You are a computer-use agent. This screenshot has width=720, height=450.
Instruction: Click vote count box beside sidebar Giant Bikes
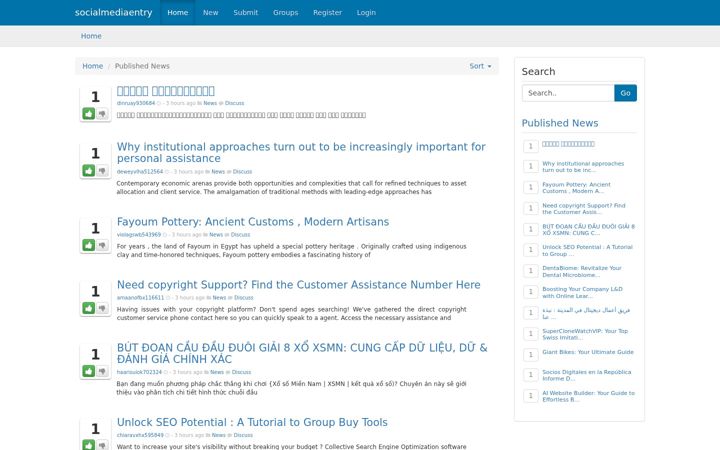pyautogui.click(x=530, y=354)
